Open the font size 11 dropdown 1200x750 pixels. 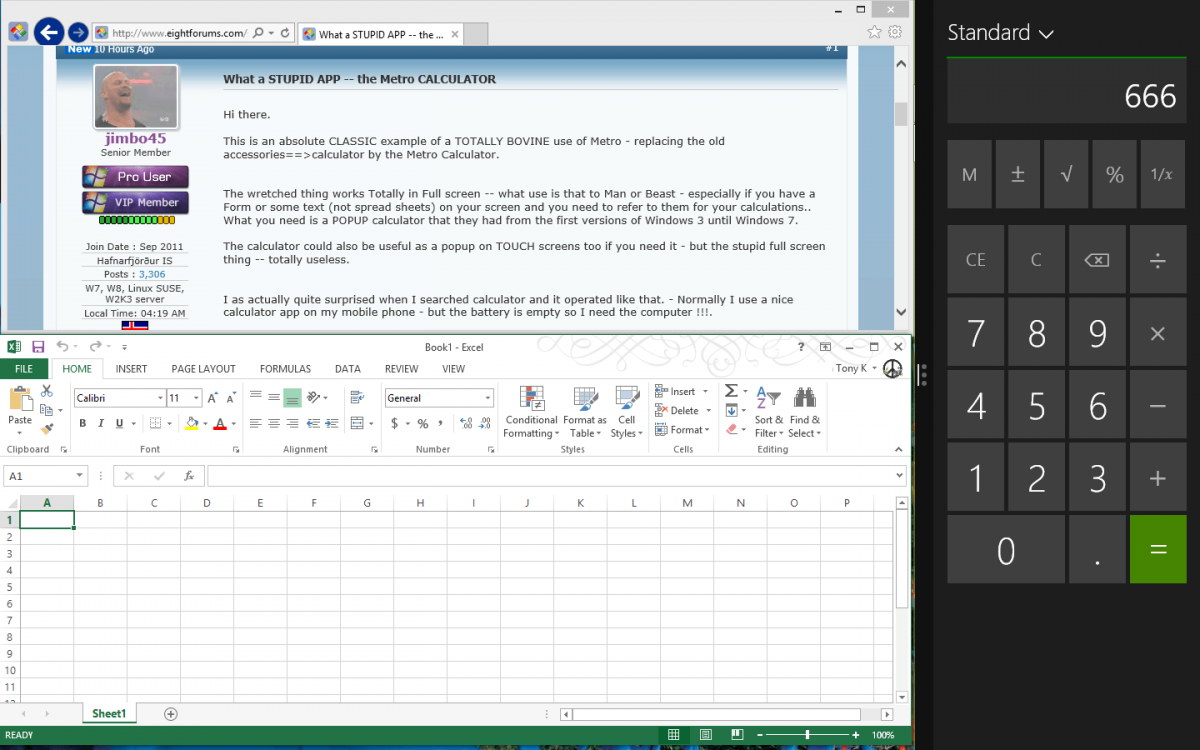(x=196, y=398)
